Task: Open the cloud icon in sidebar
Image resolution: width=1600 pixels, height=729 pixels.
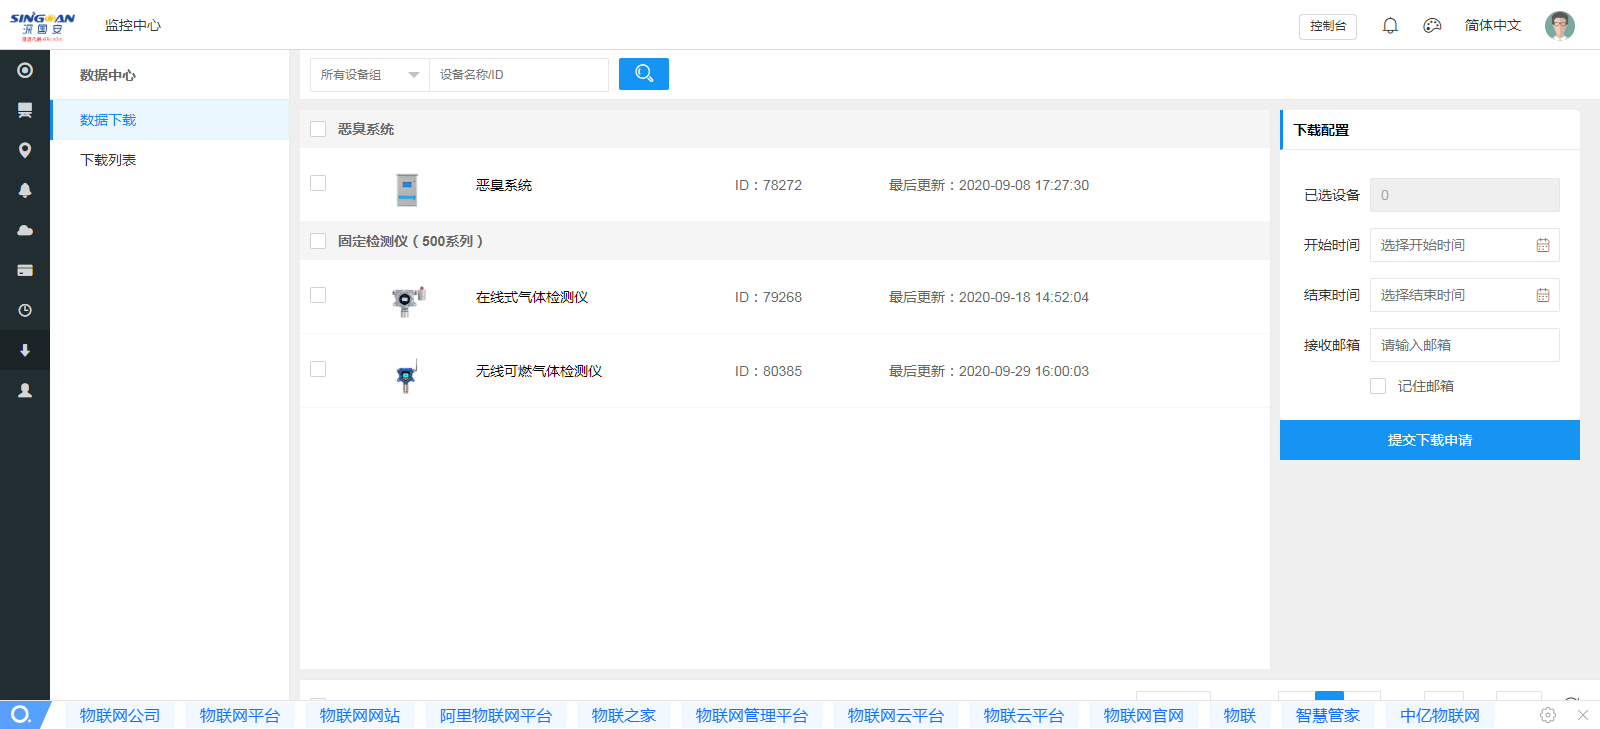Action: point(25,230)
